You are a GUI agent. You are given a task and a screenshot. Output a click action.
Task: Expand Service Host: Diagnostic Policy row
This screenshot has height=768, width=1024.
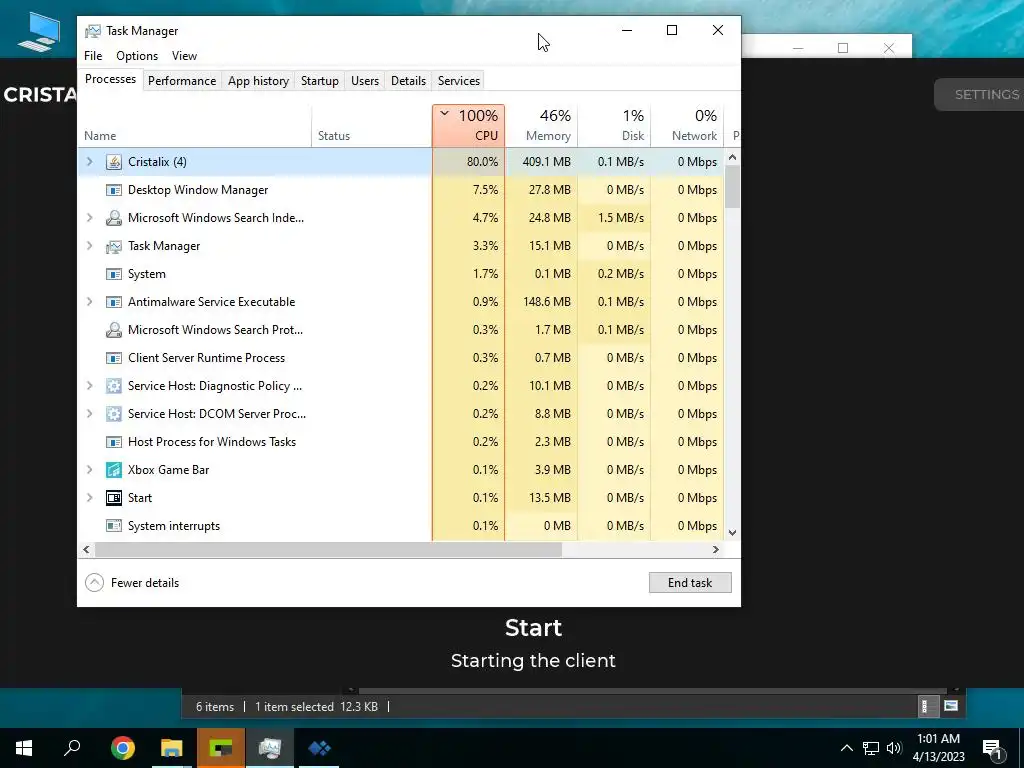(90, 386)
